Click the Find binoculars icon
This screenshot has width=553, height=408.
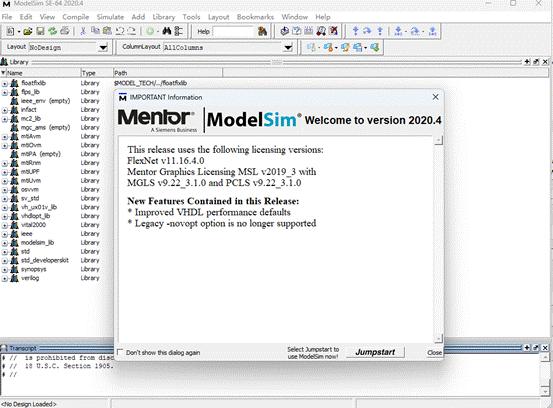click(167, 31)
